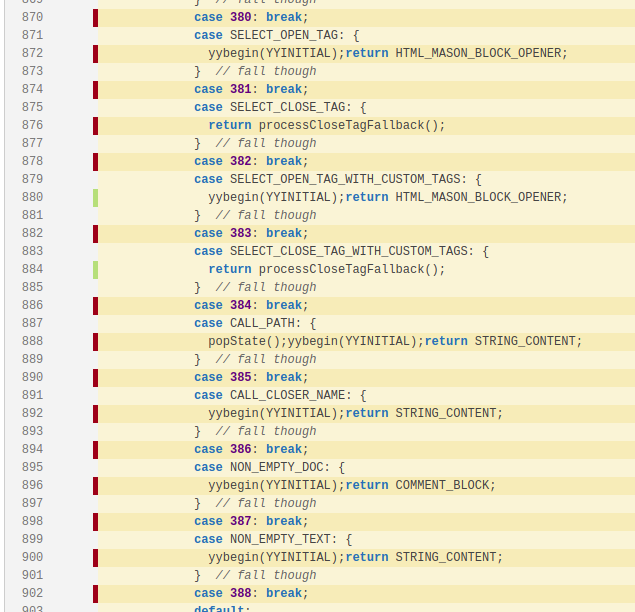Screen dimensions: 635x612
Task: Click red coverage marker on line 888
Action: coord(96,342)
